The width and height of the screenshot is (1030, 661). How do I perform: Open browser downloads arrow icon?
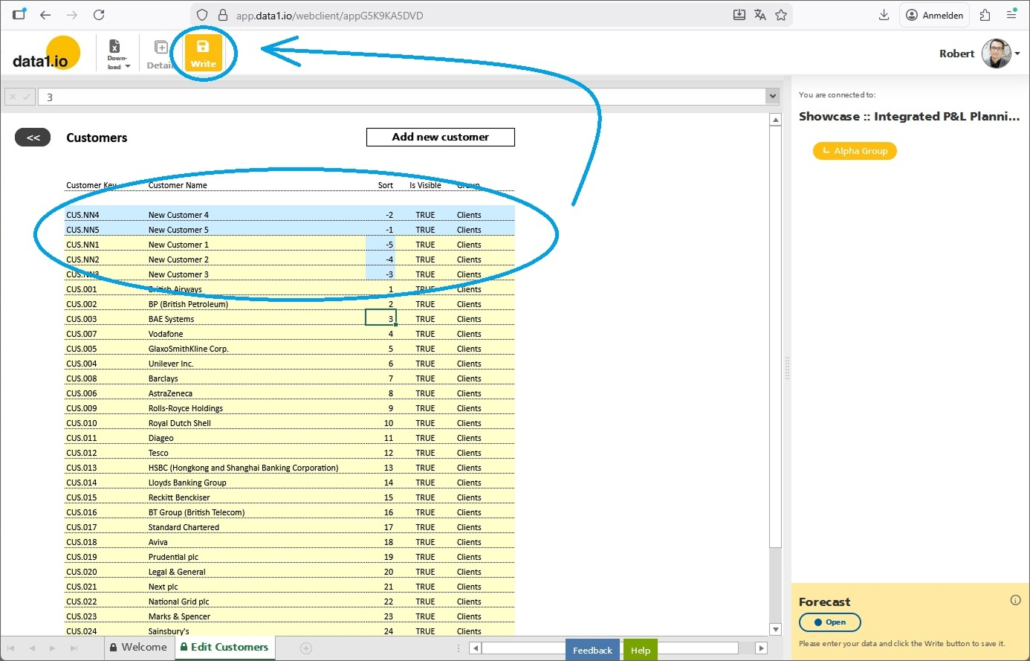pyautogui.click(x=884, y=15)
